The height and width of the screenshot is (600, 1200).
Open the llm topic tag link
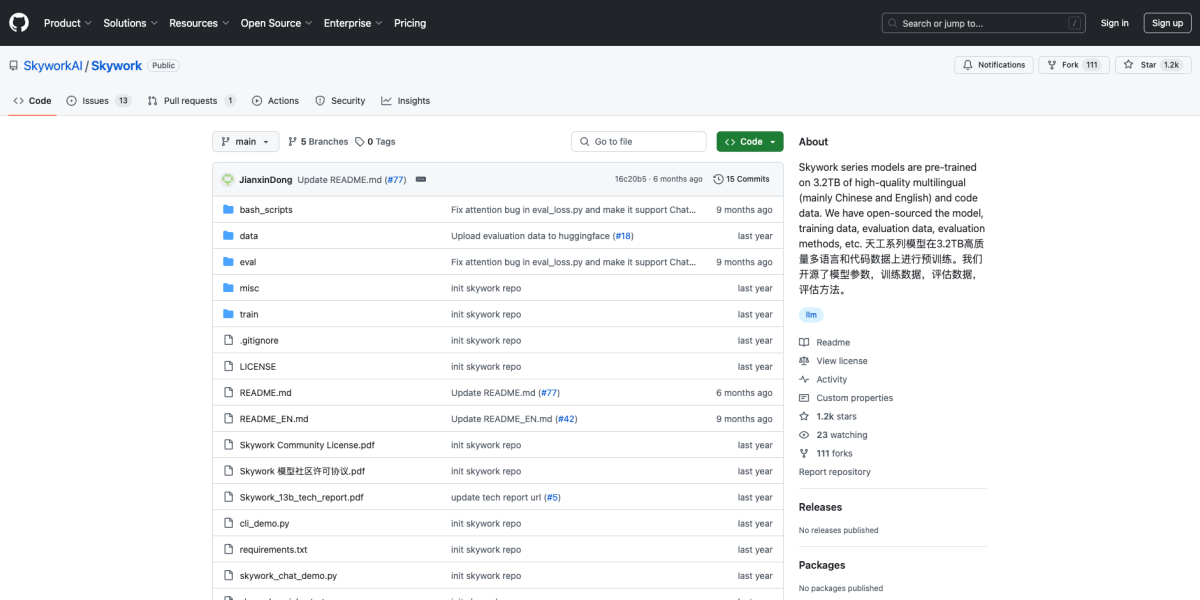(811, 314)
